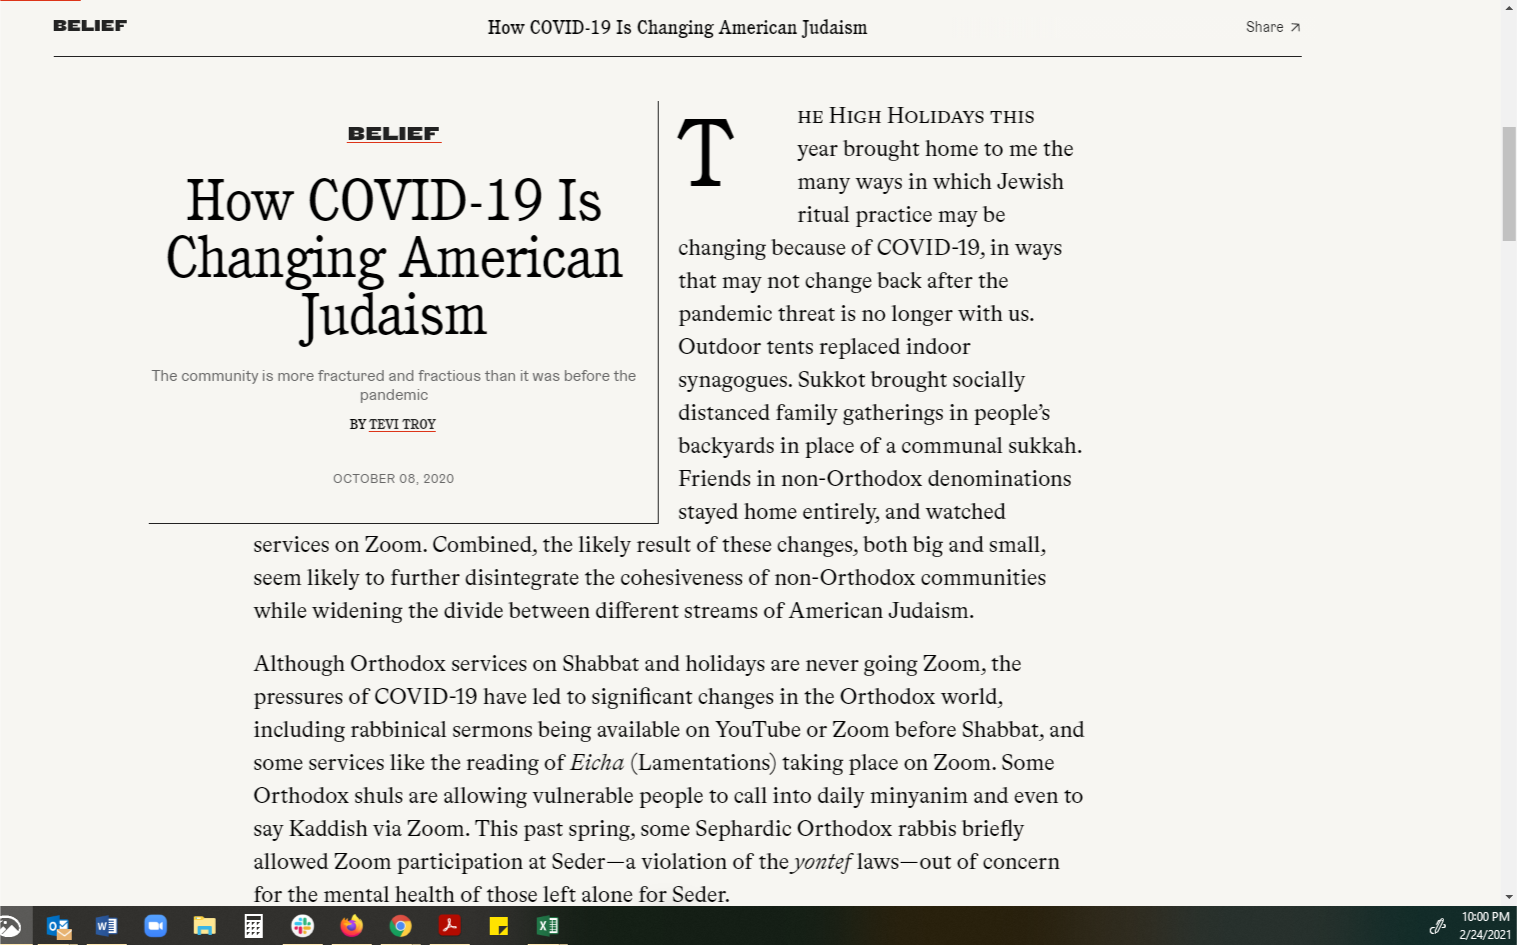The image size is (1517, 945).
Task: Switch to Firefox in the taskbar
Action: 351,926
